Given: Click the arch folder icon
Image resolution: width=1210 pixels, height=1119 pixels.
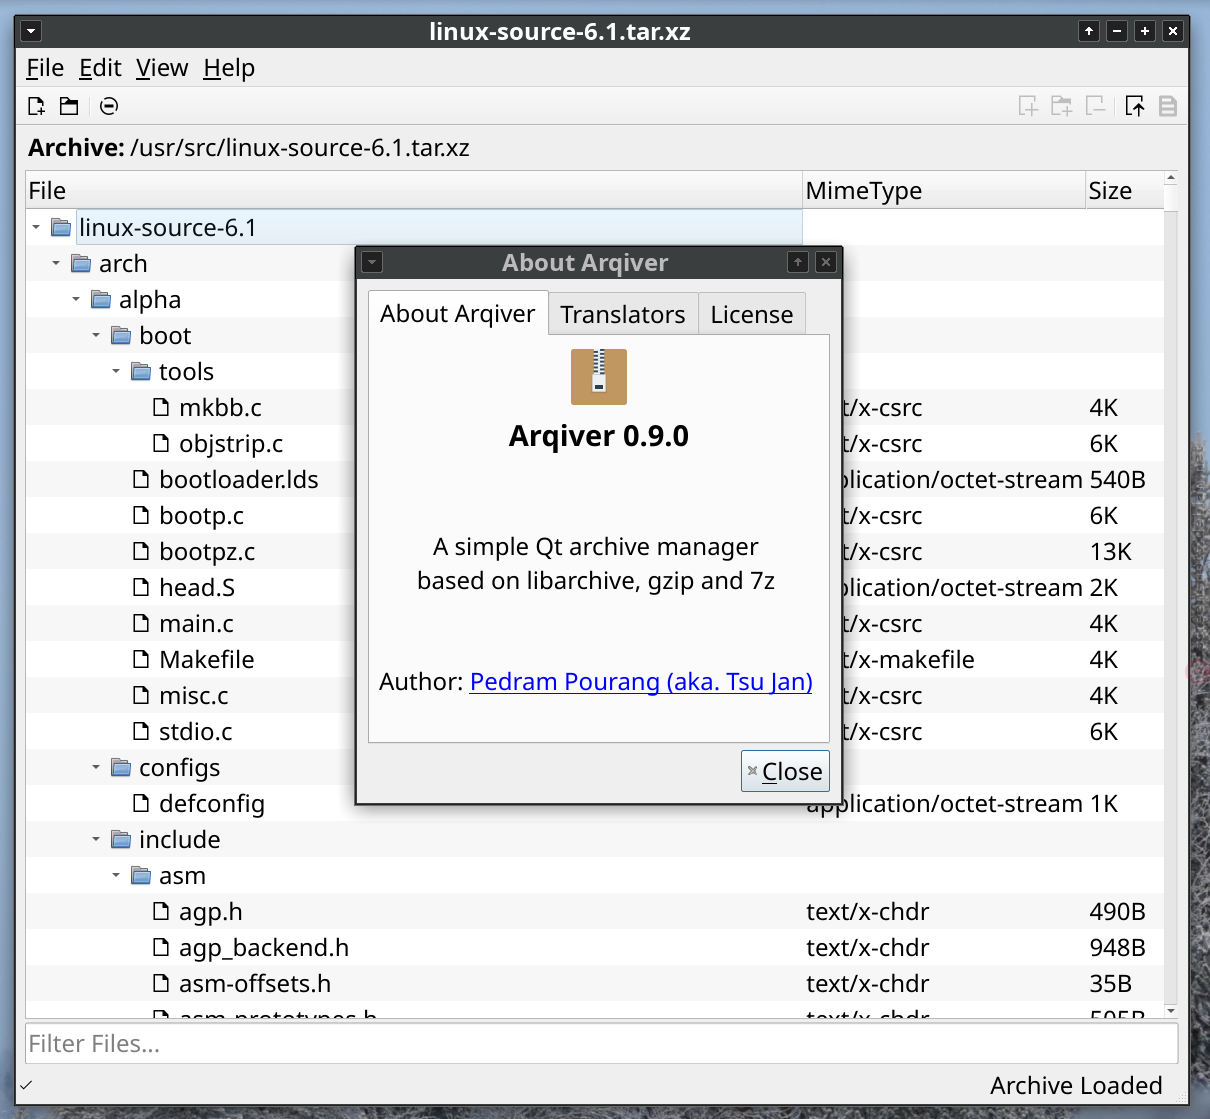Looking at the screenshot, I should 81,264.
